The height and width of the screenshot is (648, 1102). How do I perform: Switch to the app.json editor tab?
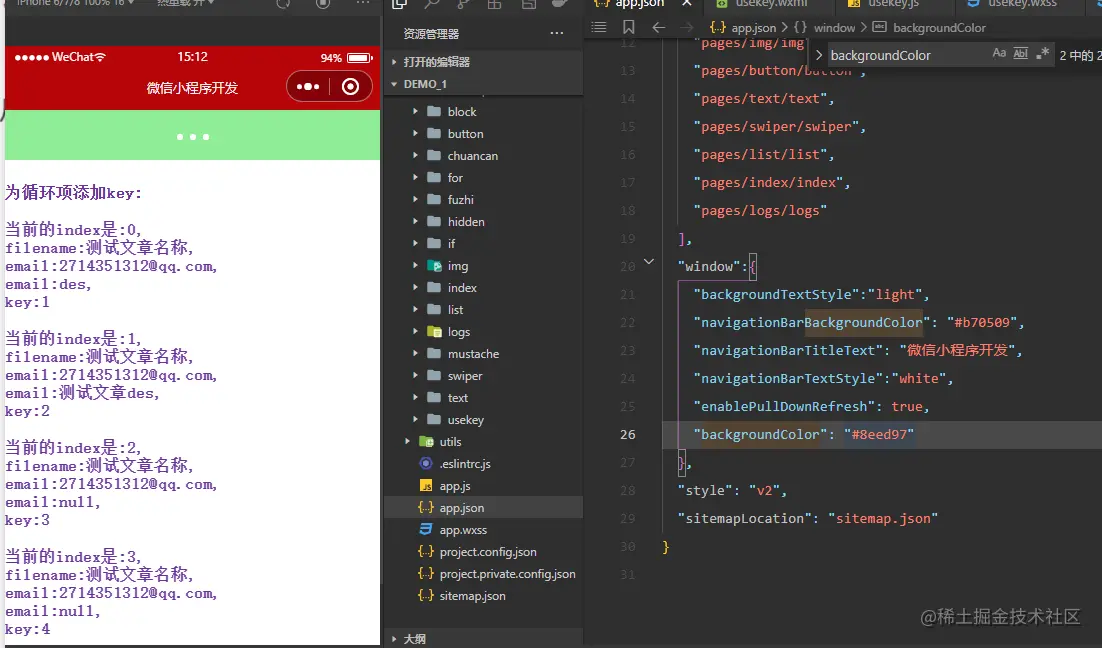tap(638, 4)
